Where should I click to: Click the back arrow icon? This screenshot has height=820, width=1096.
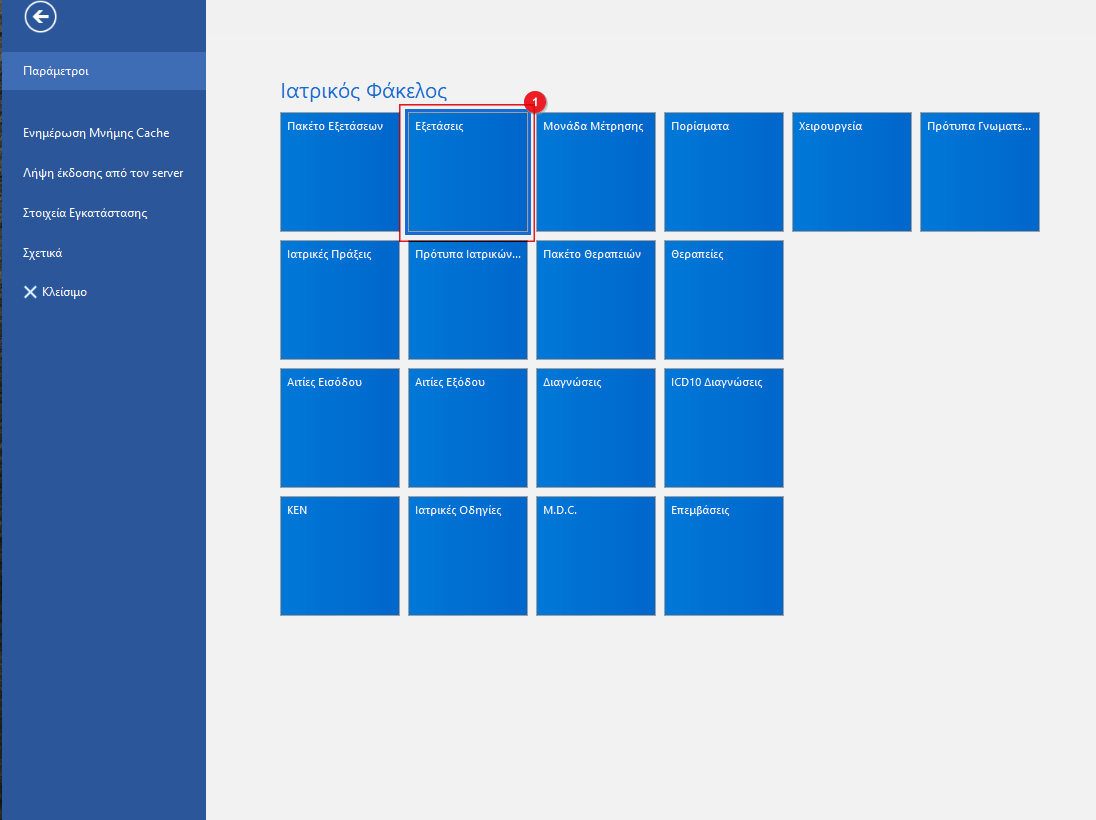coord(41,17)
